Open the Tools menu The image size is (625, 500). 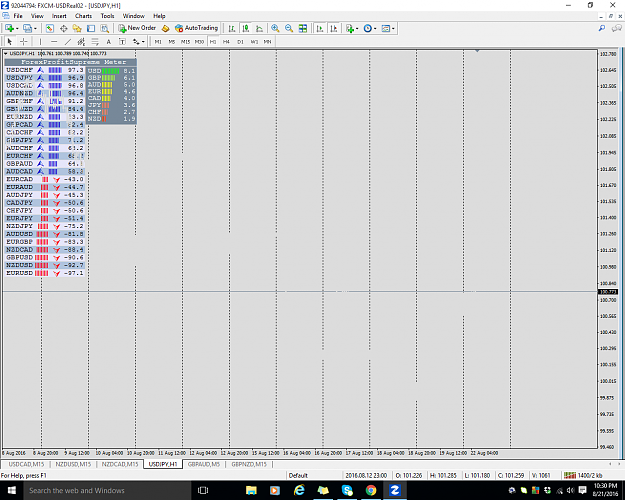point(107,16)
